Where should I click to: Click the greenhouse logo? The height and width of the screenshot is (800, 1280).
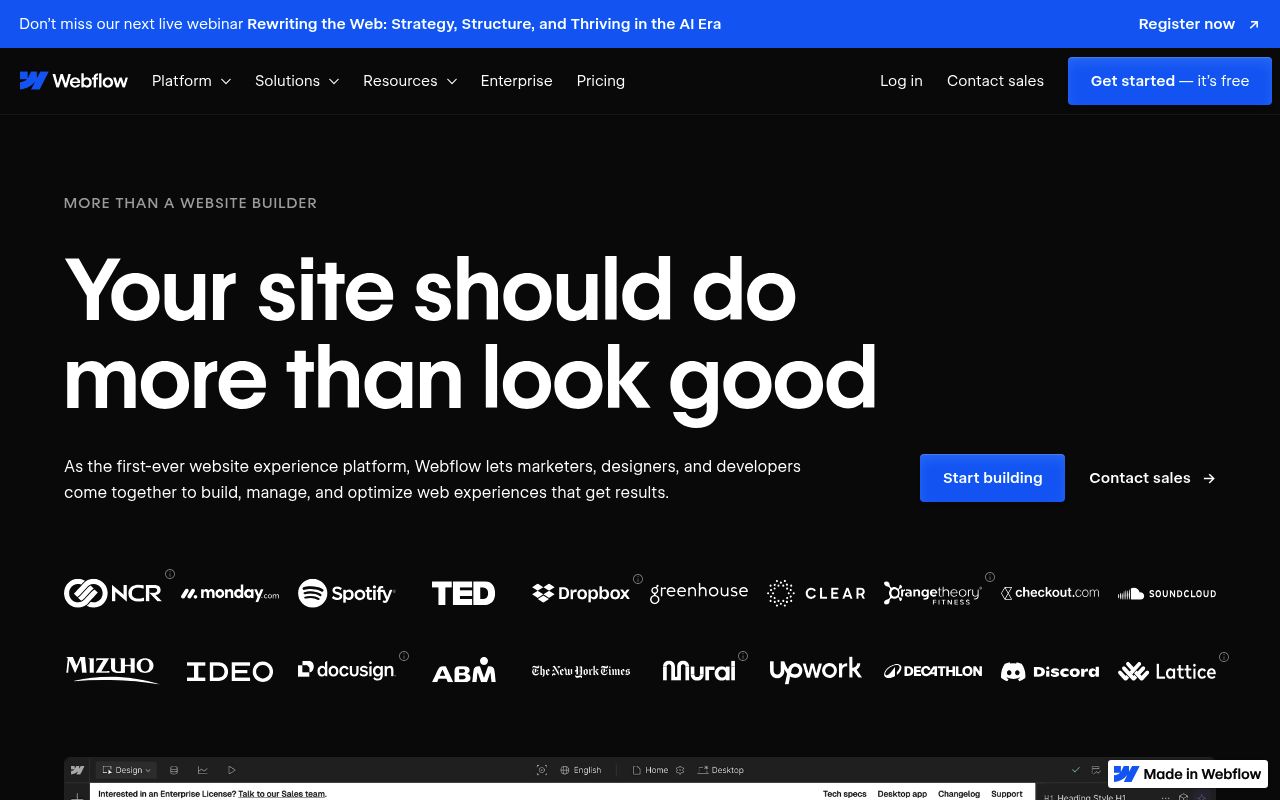click(699, 592)
